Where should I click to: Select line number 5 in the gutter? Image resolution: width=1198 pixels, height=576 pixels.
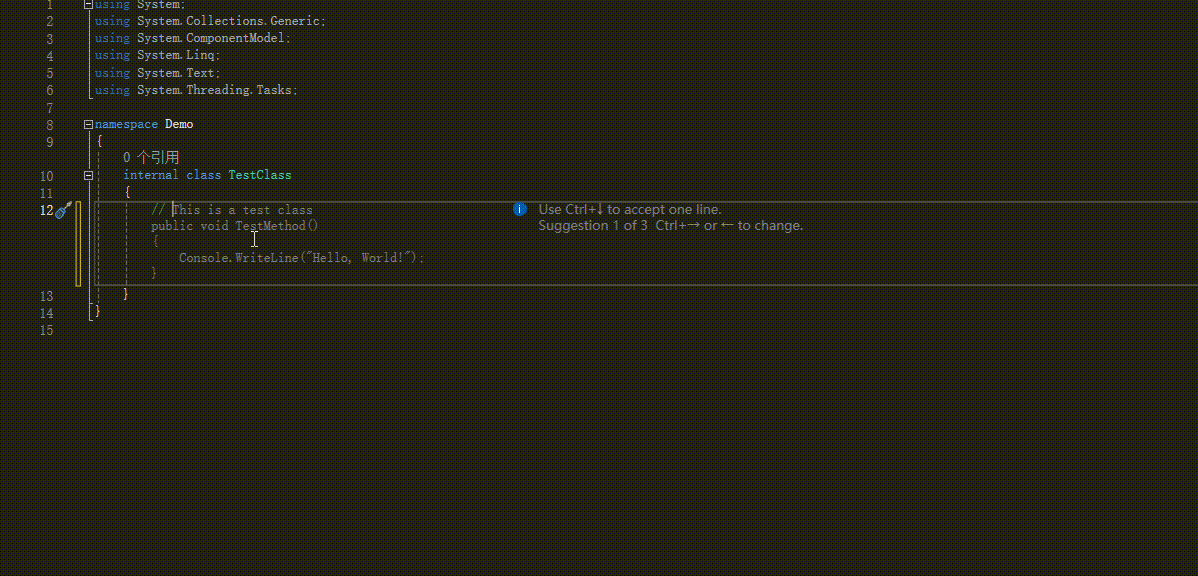click(x=50, y=73)
